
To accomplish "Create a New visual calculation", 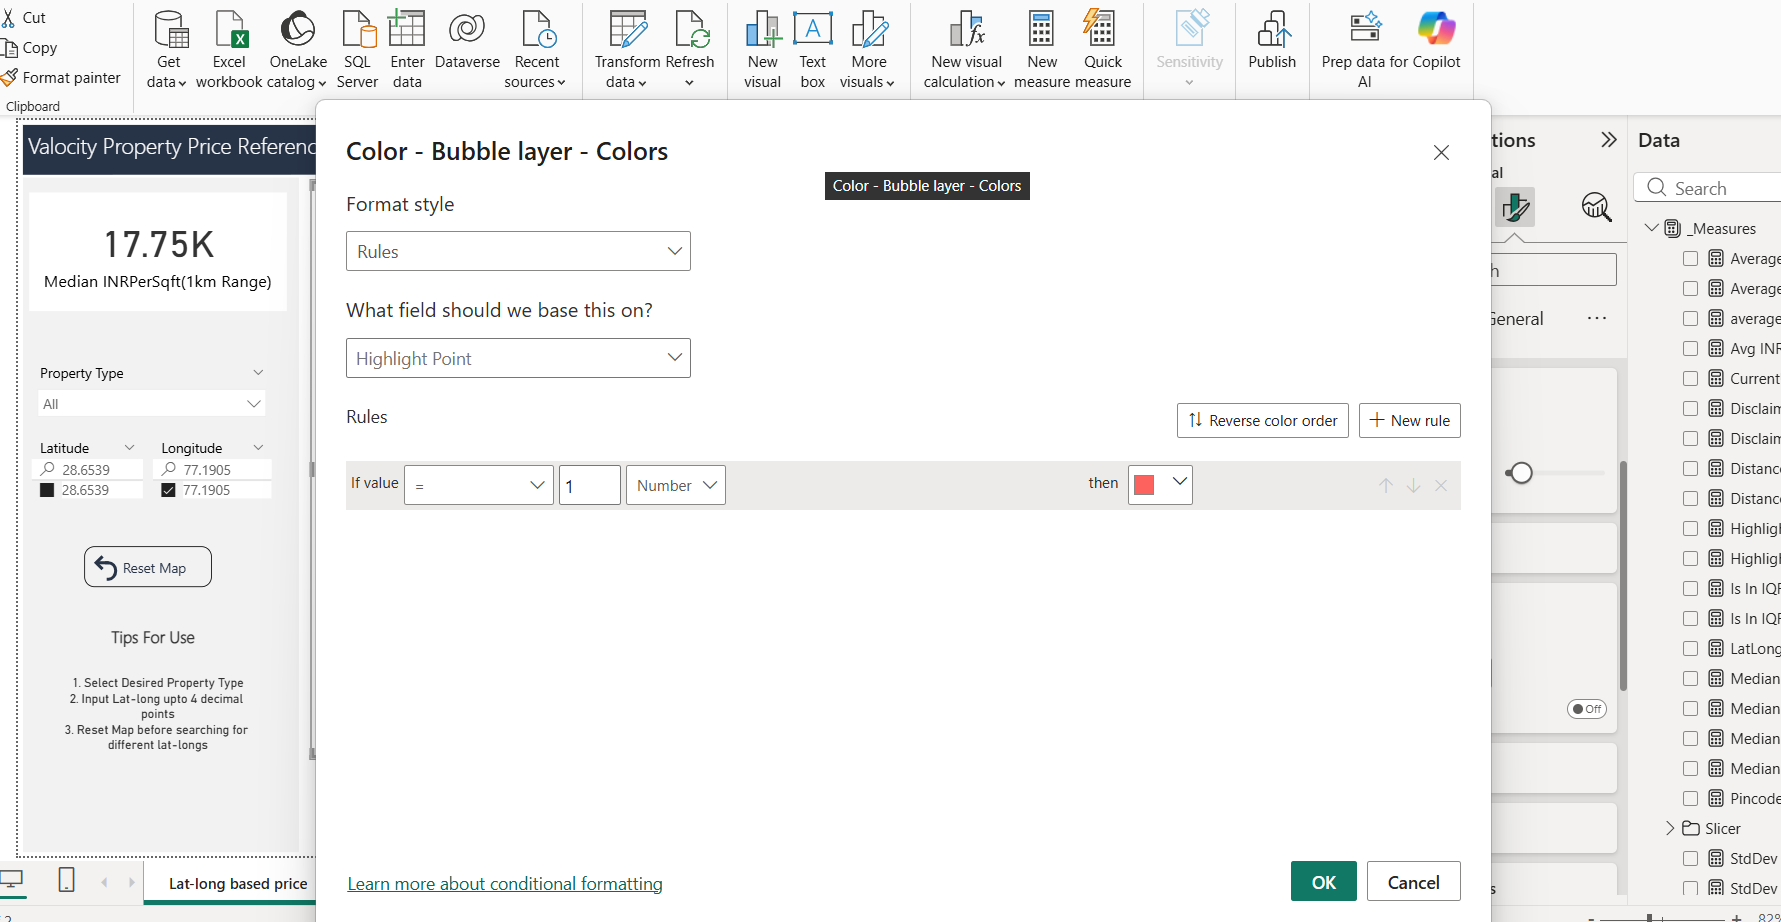I will (x=966, y=50).
